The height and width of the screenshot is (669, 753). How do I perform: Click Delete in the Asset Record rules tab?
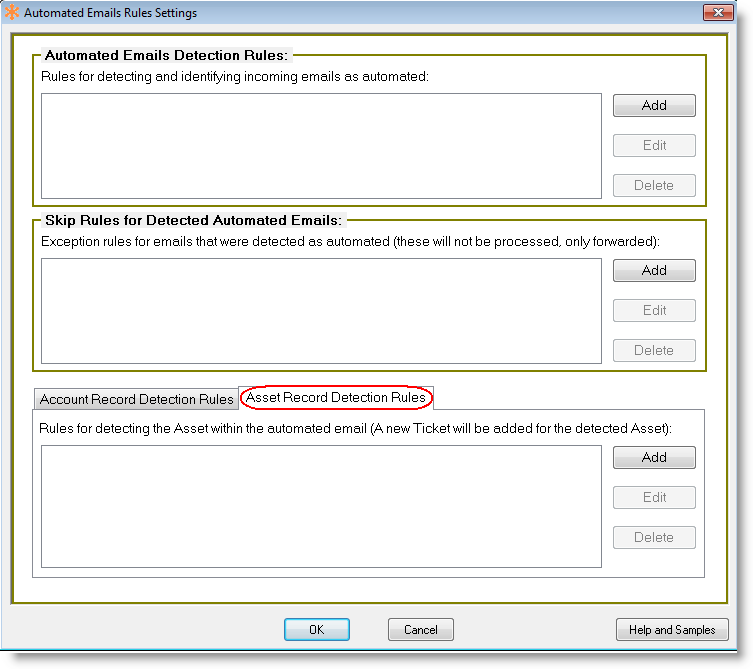[x=654, y=537]
